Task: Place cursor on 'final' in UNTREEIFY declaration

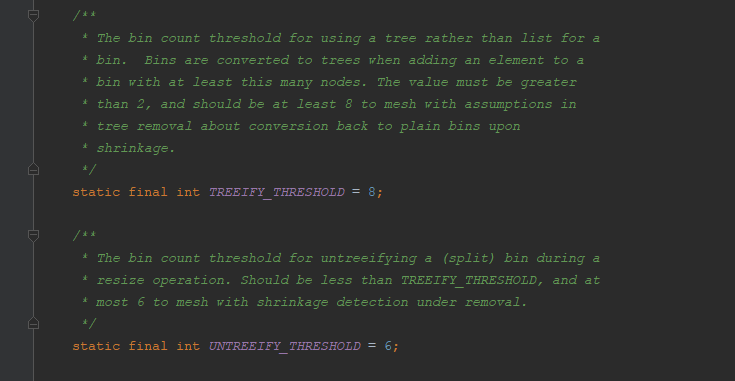Action: click(x=148, y=346)
